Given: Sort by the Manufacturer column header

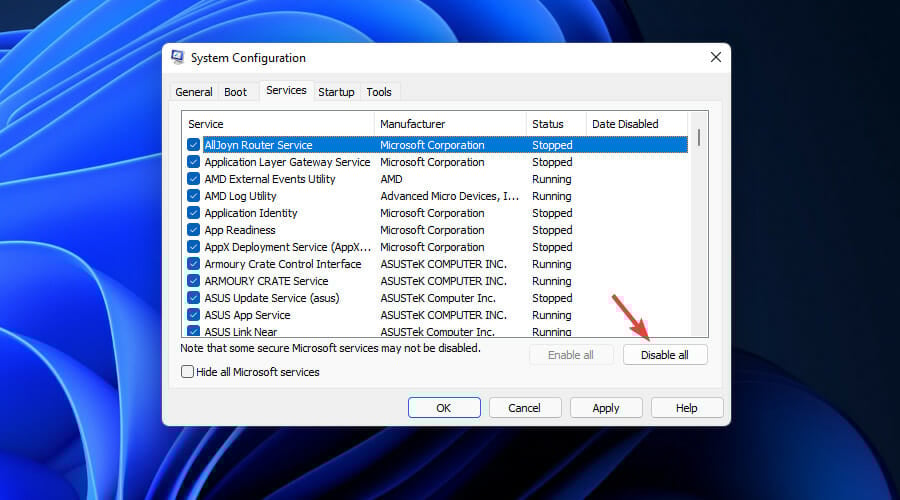Looking at the screenshot, I should (450, 124).
